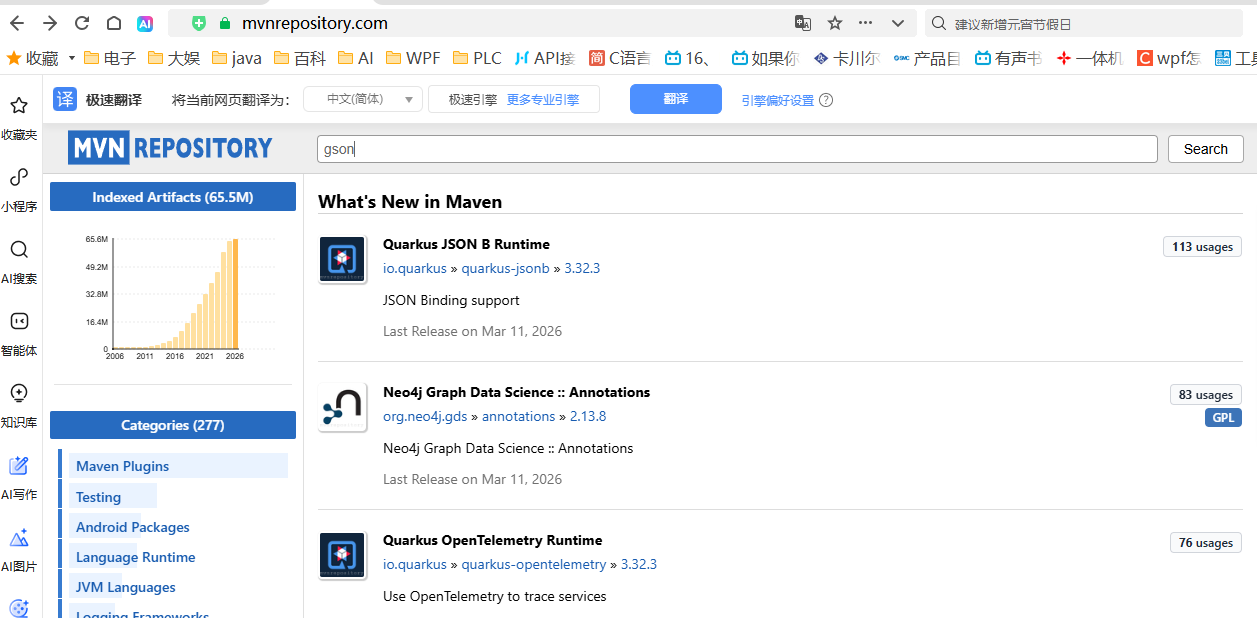Open the WPF bookmark folder

413,58
